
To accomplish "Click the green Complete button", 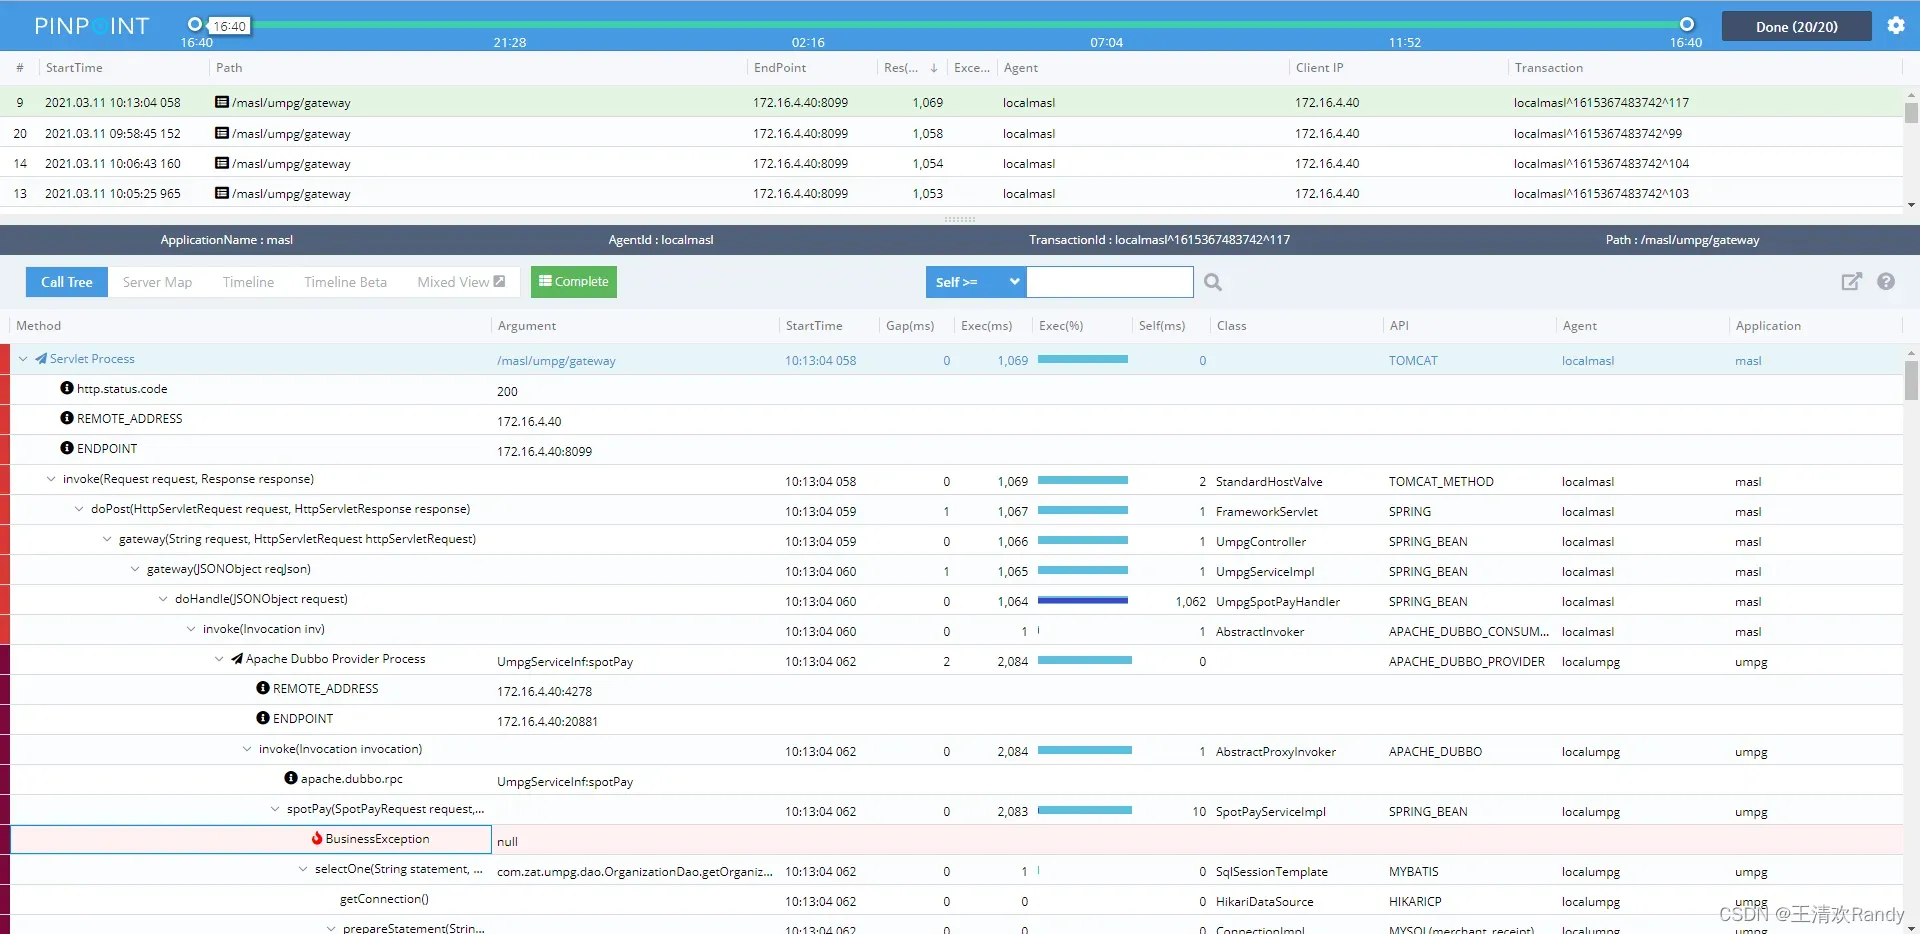I will pos(574,282).
